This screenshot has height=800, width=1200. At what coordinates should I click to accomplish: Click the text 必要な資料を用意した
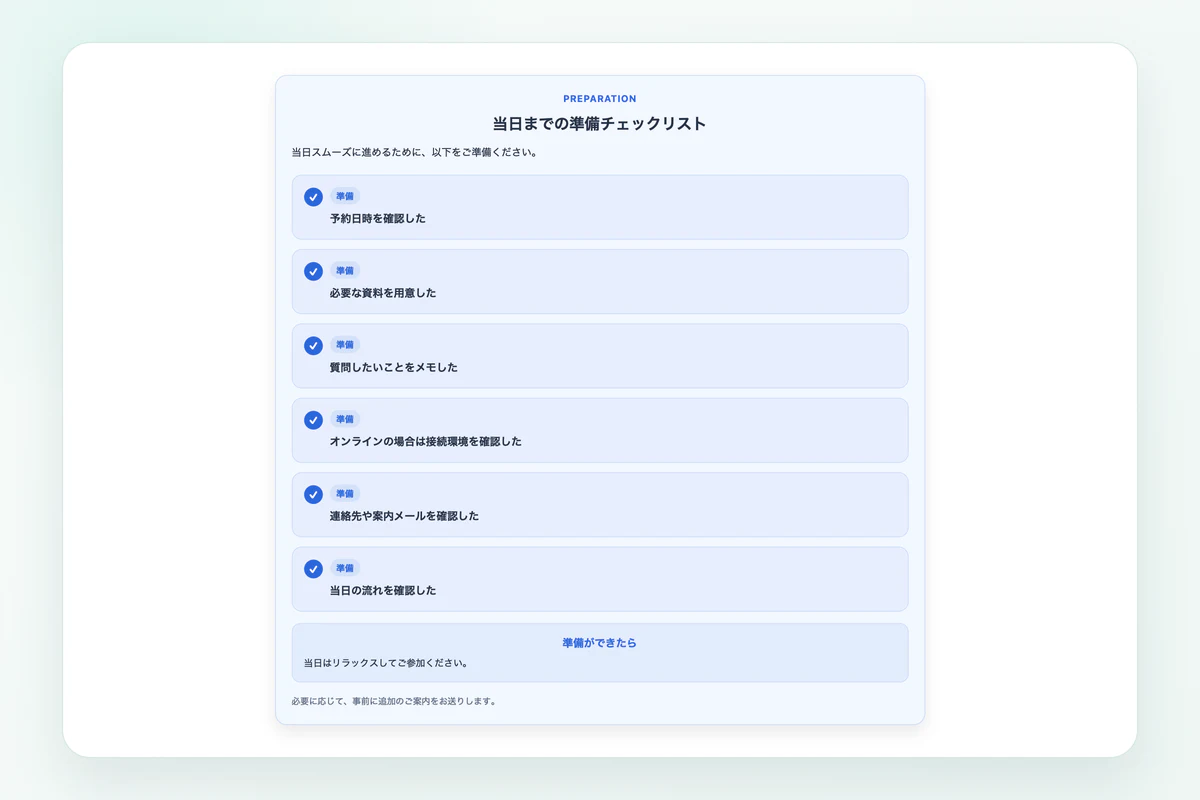pyautogui.click(x=383, y=293)
